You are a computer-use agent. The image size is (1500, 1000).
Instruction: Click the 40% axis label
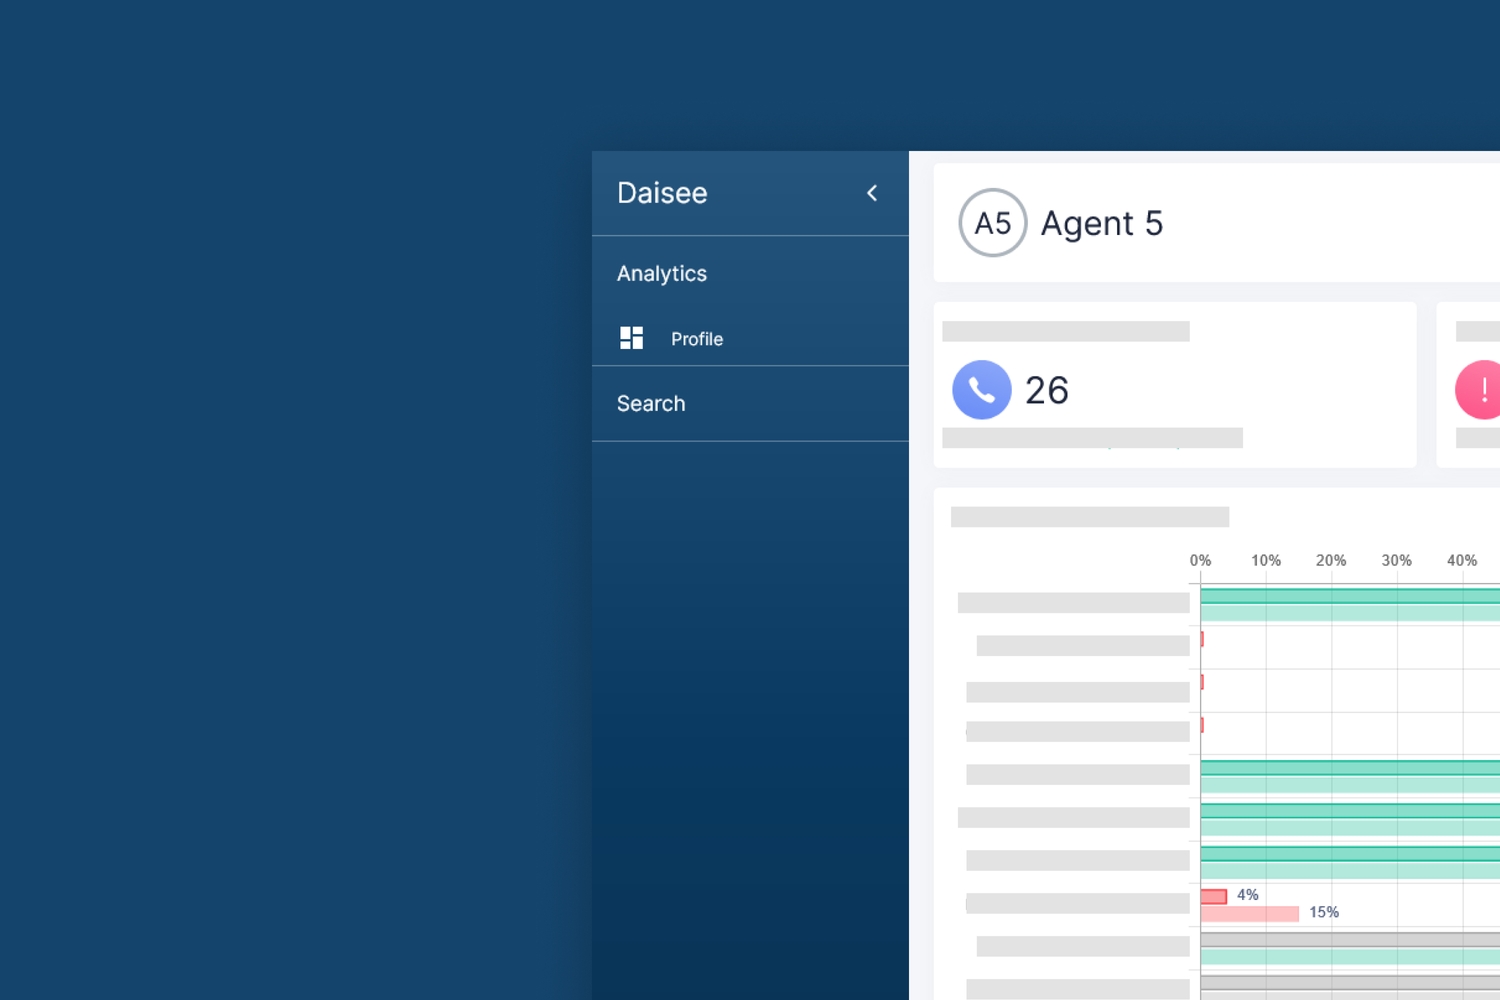pos(1462,561)
